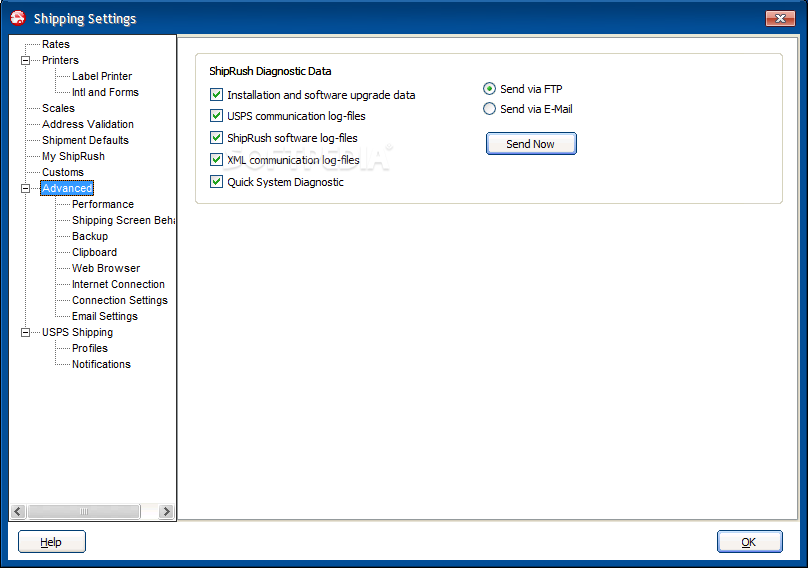Open Clipboard settings

click(94, 252)
